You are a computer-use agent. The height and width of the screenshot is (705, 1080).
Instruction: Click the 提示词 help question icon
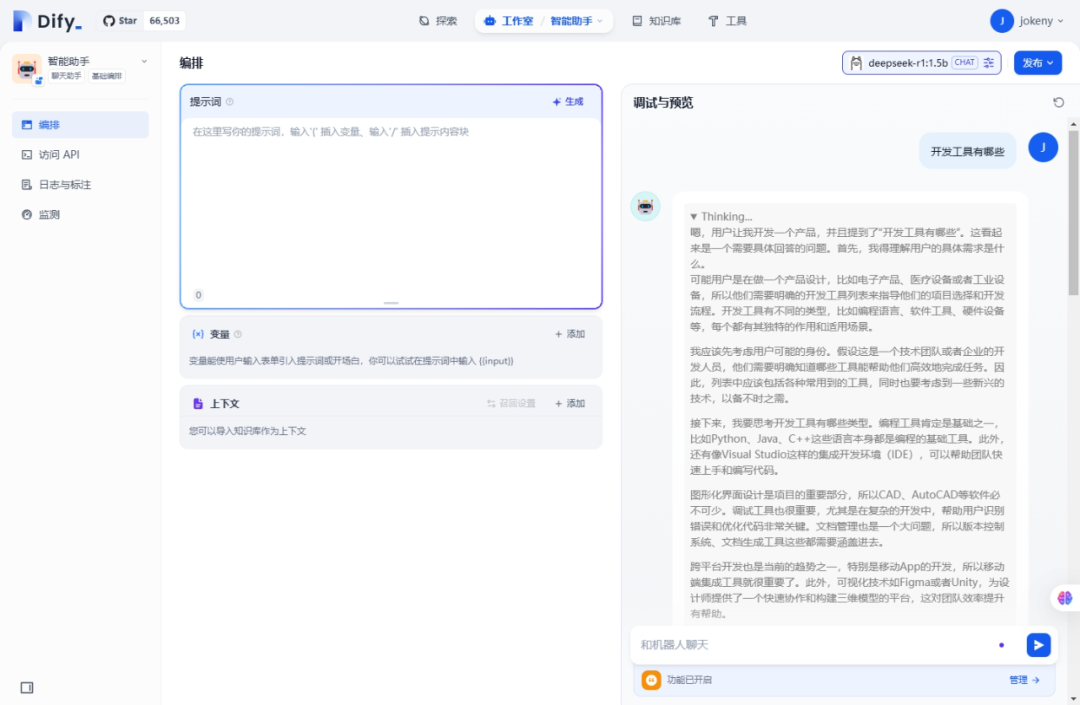click(x=230, y=102)
